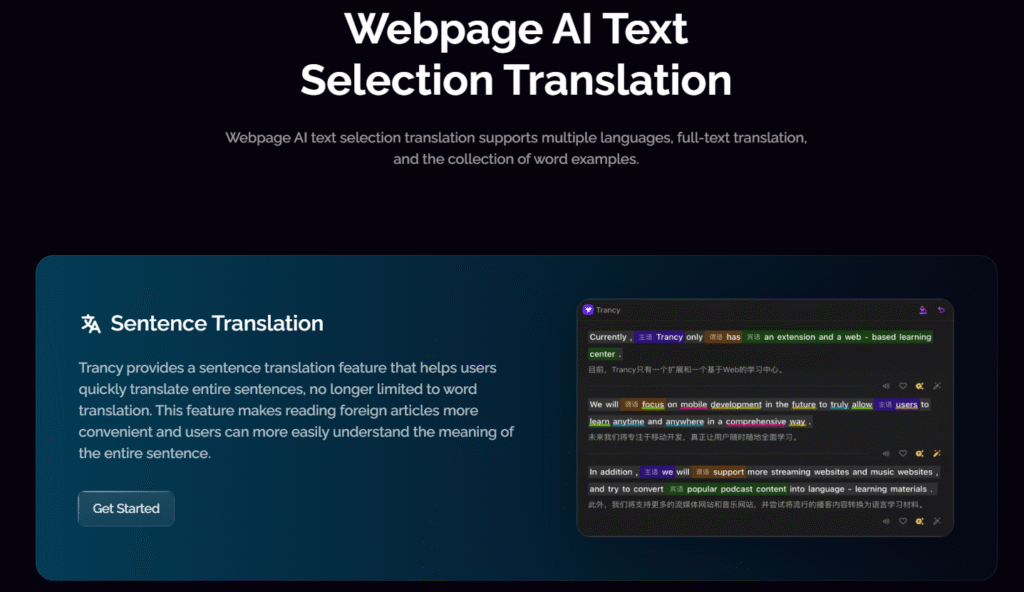Play audio for the 'We will focus' sentence
This screenshot has height=592, width=1024.
886,453
